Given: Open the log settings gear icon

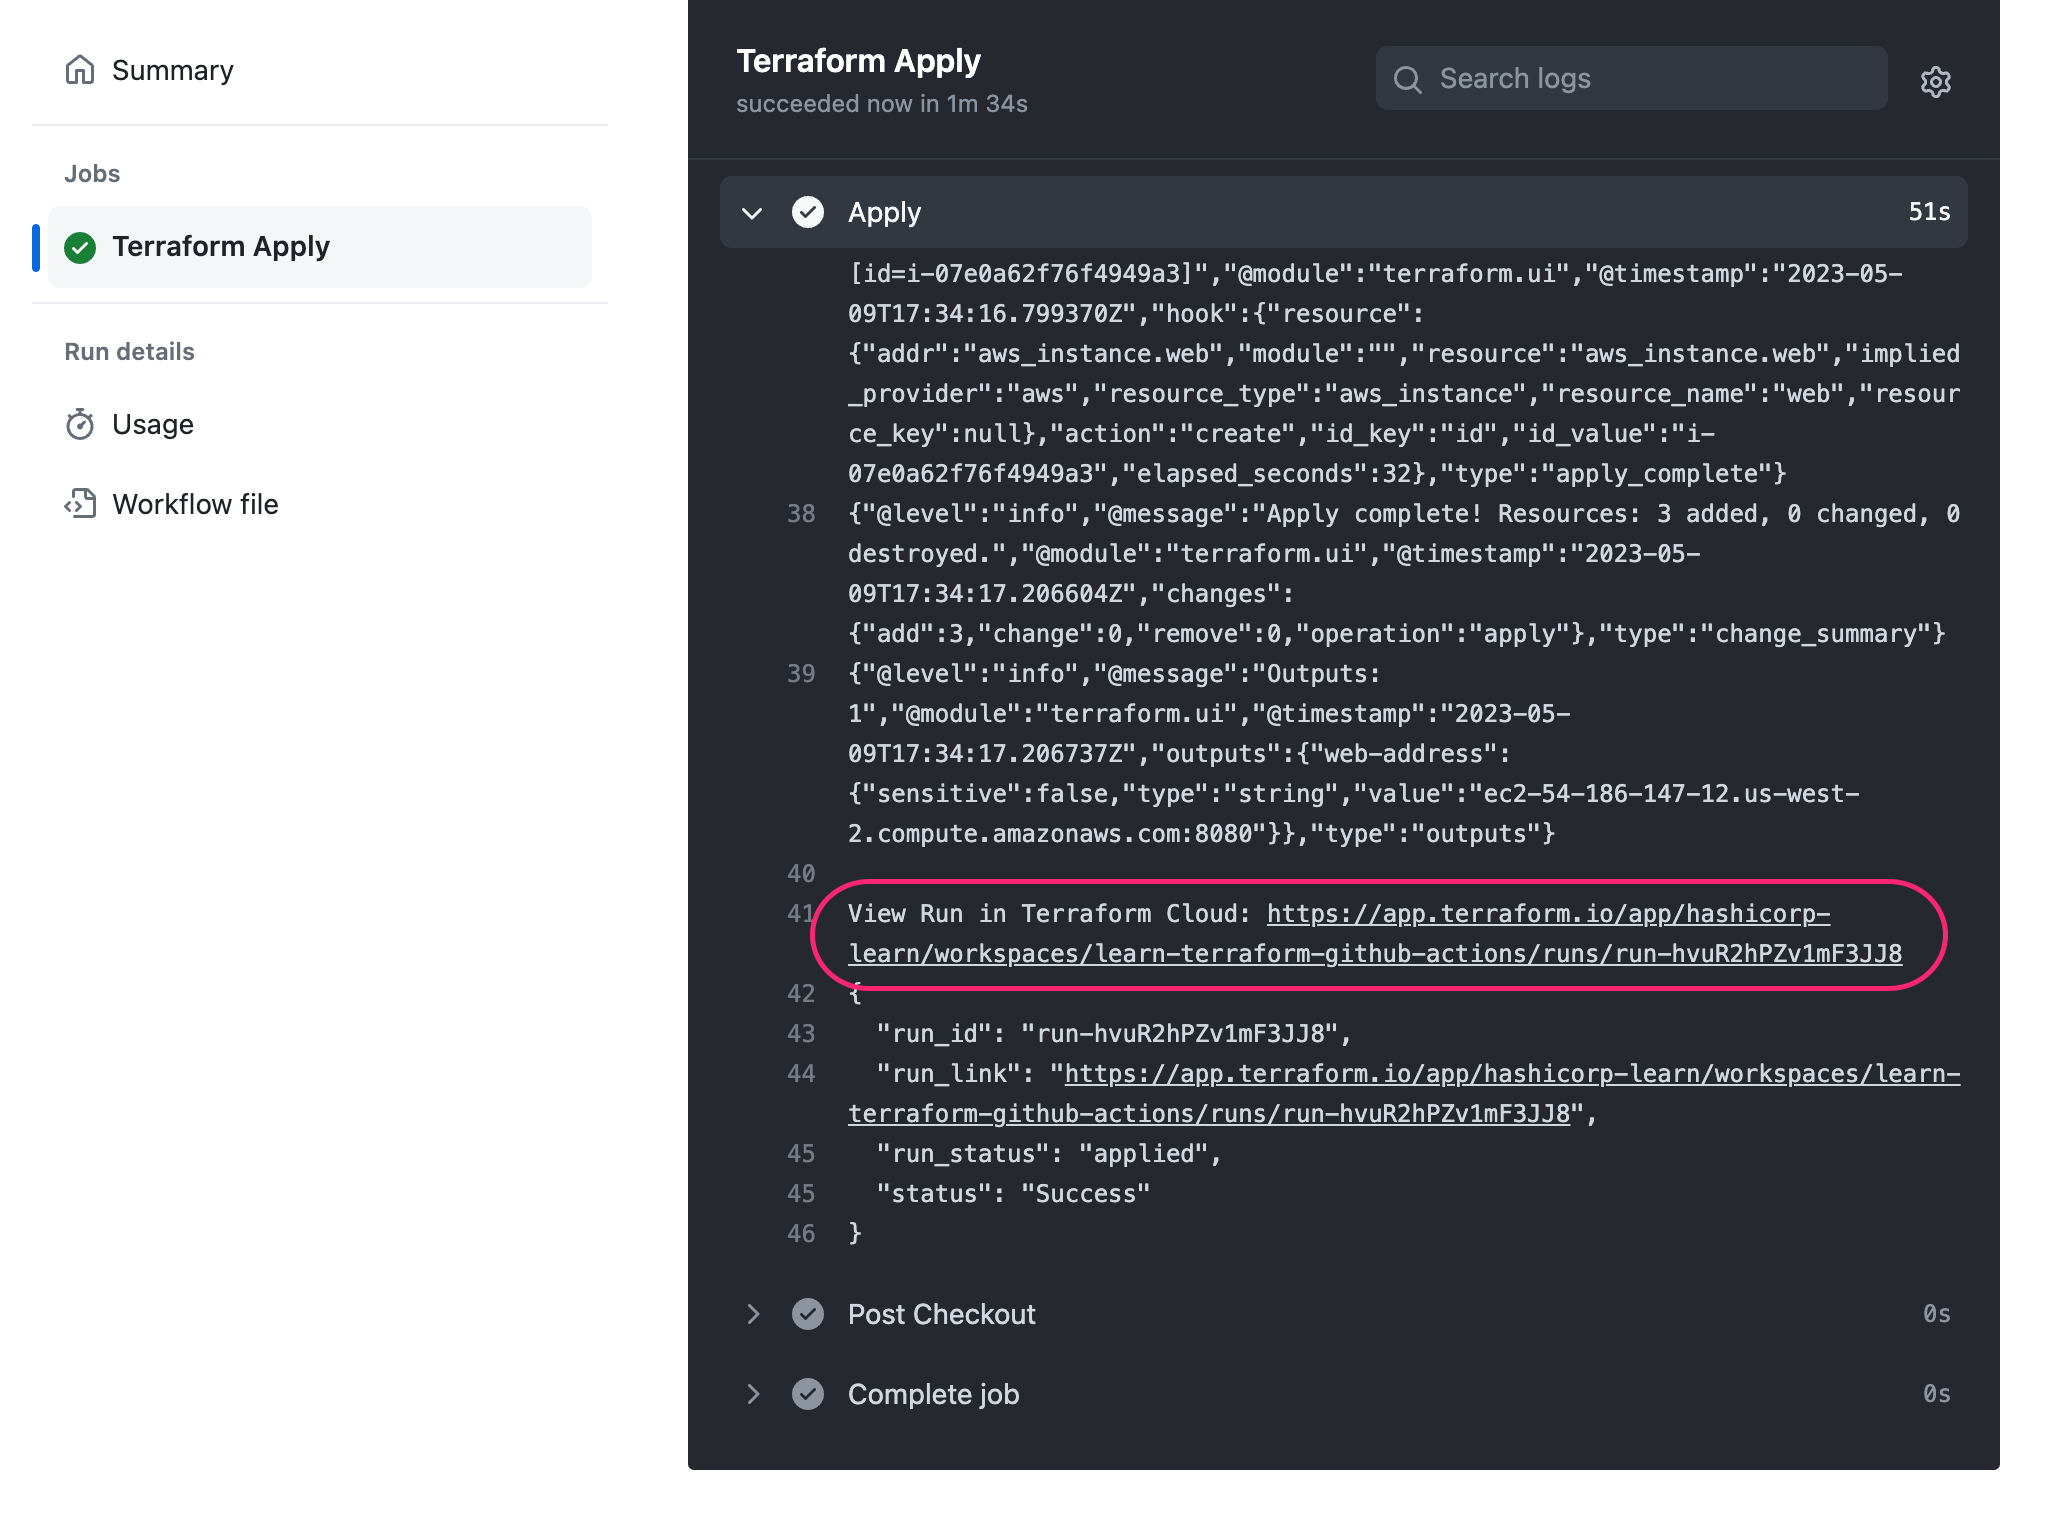Looking at the screenshot, I should pos(1936,81).
